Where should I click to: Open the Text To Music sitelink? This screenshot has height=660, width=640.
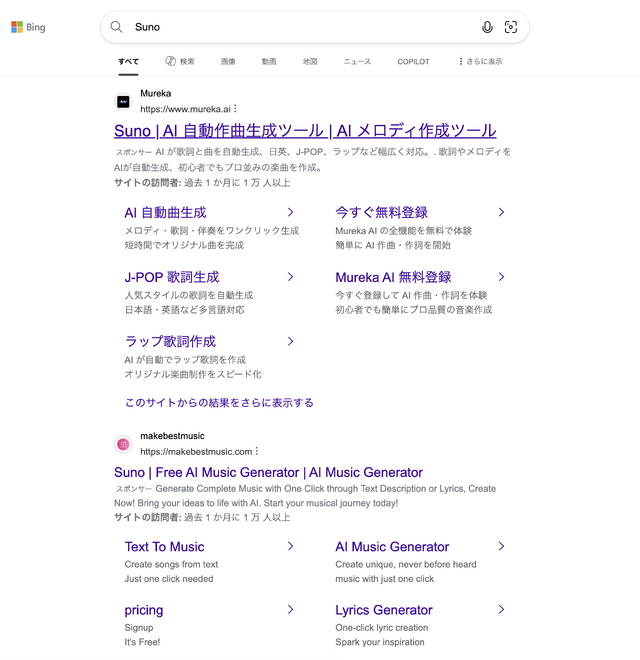(x=164, y=546)
